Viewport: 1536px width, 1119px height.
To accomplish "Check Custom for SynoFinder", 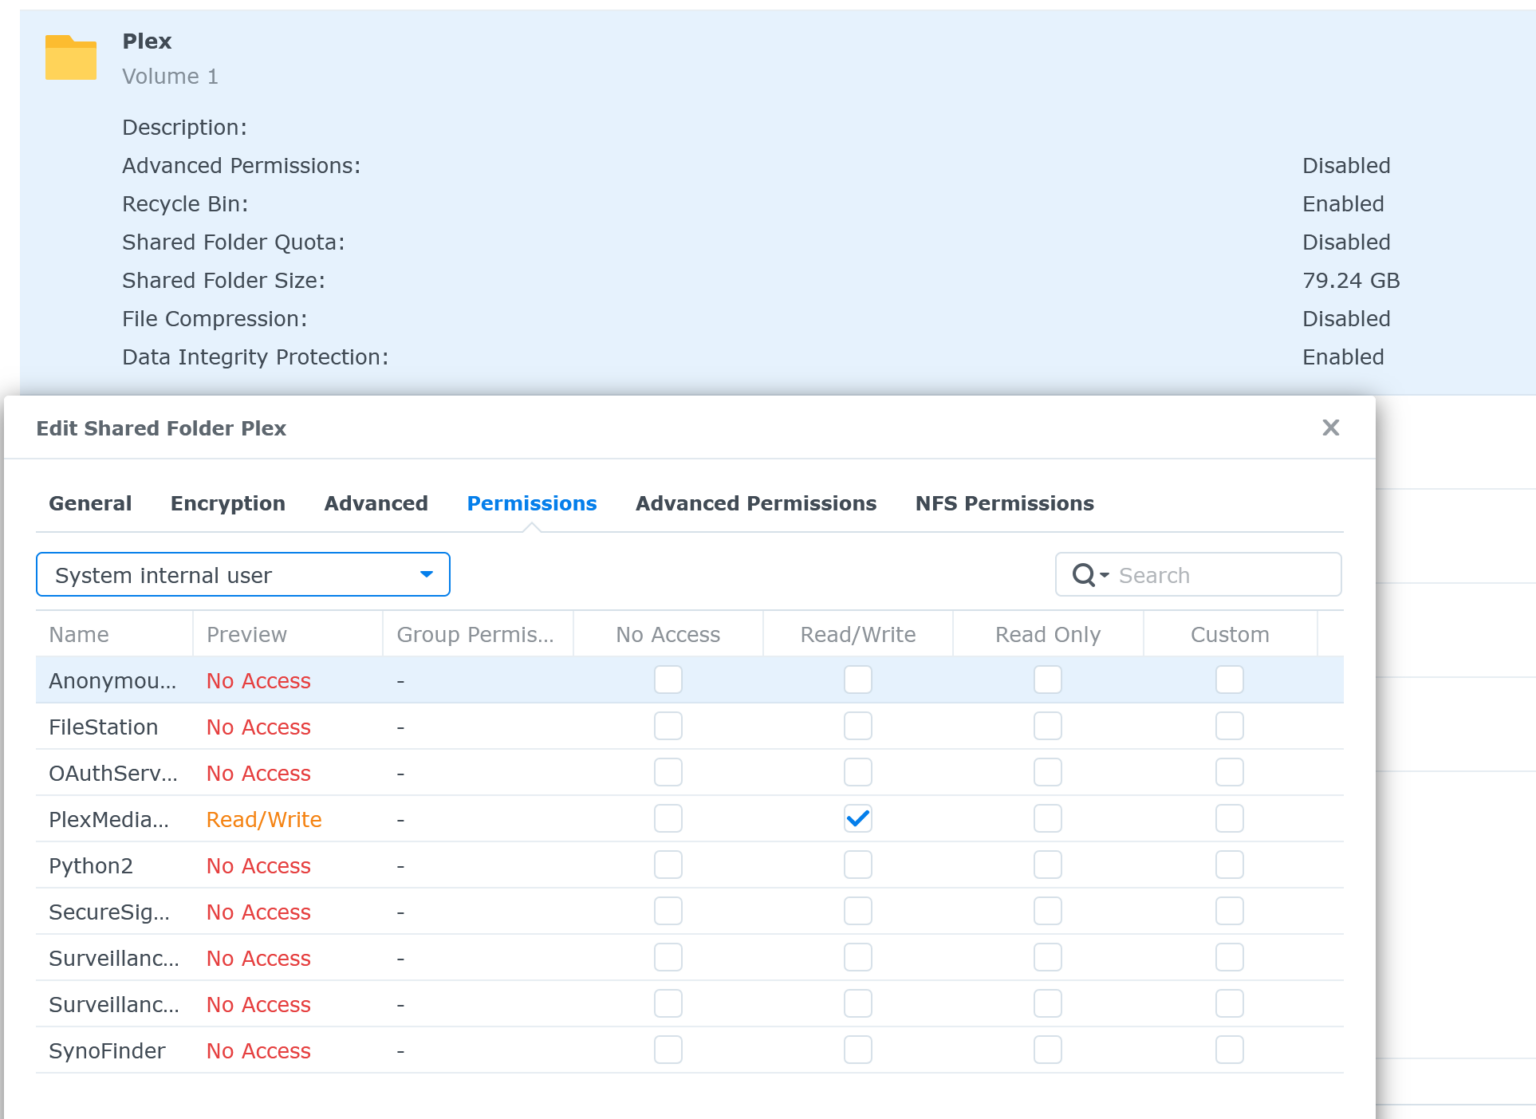I will point(1230,1050).
